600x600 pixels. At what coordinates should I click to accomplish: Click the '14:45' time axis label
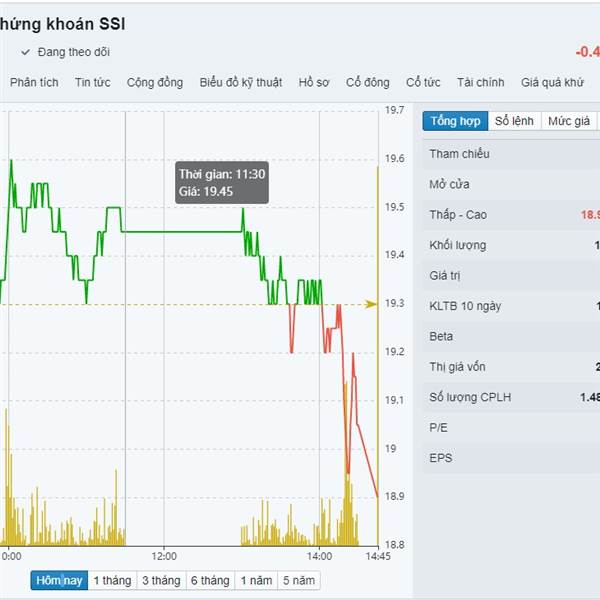[x=378, y=556]
